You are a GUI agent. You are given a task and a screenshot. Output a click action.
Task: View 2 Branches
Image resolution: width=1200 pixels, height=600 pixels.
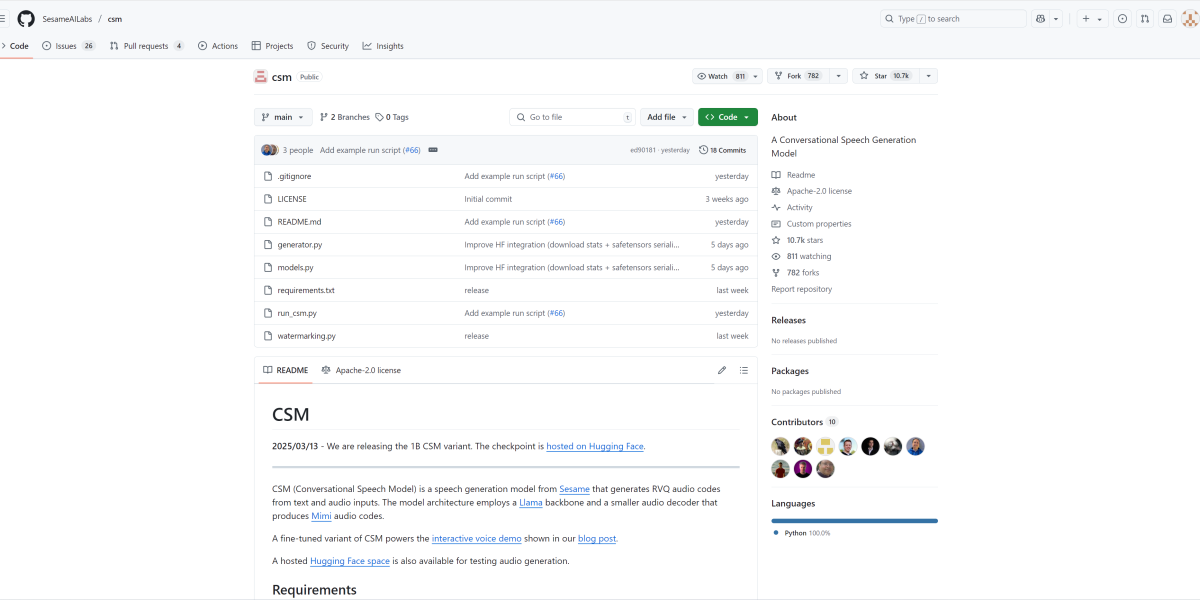pos(345,117)
